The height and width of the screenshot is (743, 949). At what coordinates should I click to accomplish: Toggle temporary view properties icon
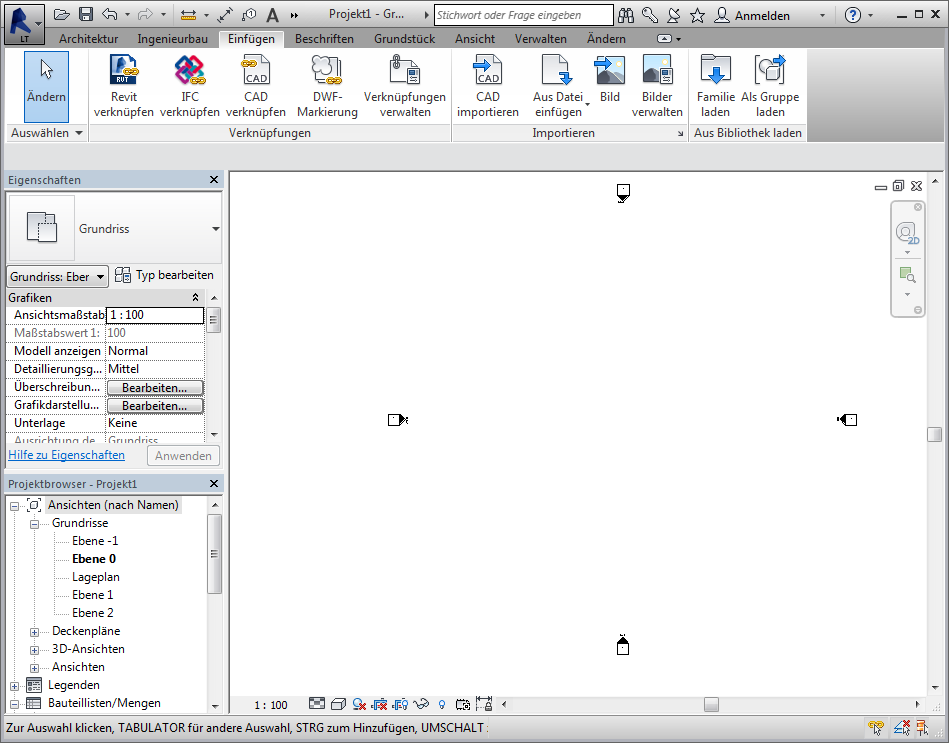pos(463,704)
